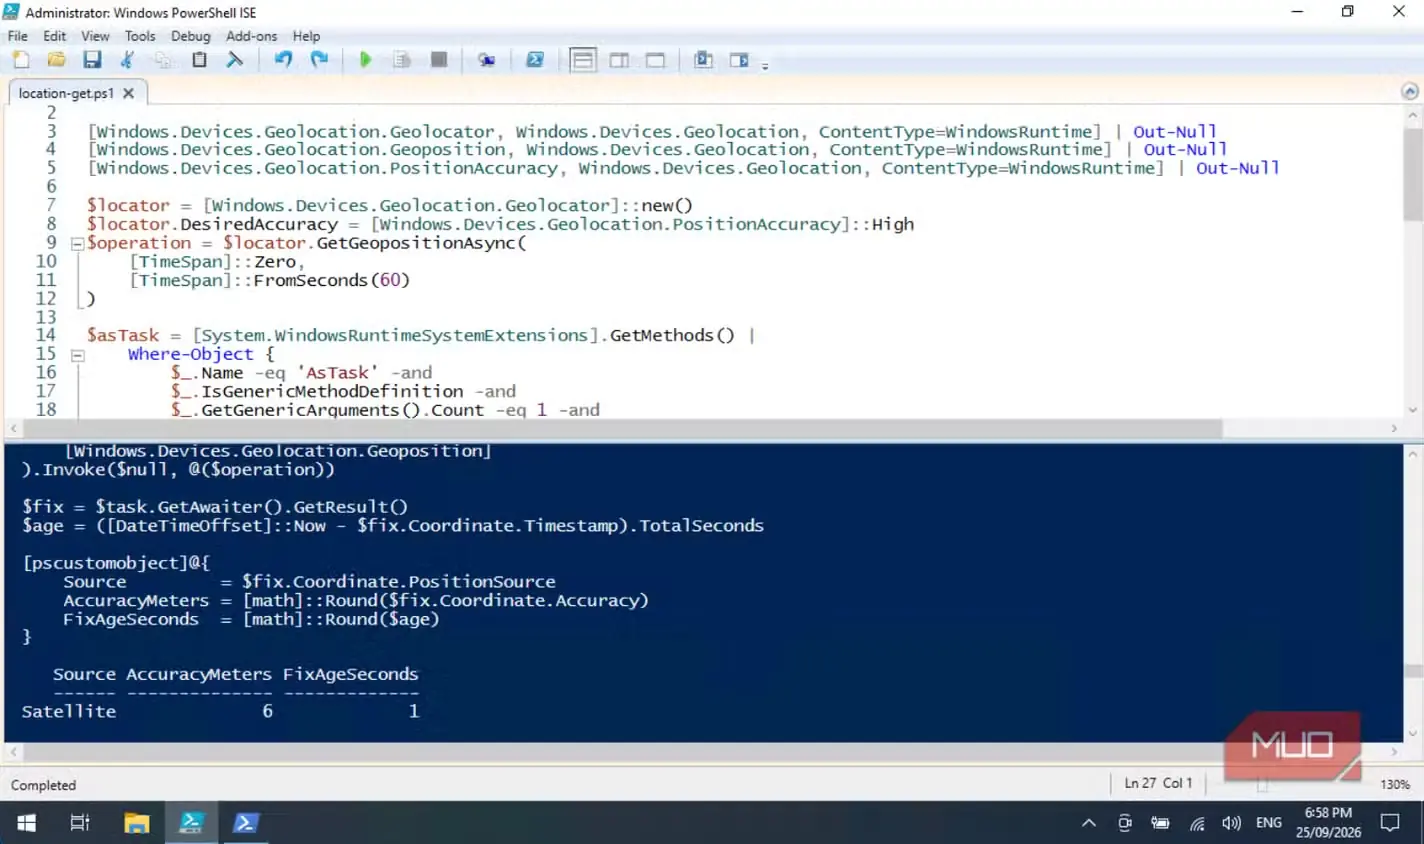Image resolution: width=1424 pixels, height=844 pixels.
Task: Open a script file using the folder icon
Action: point(57,60)
